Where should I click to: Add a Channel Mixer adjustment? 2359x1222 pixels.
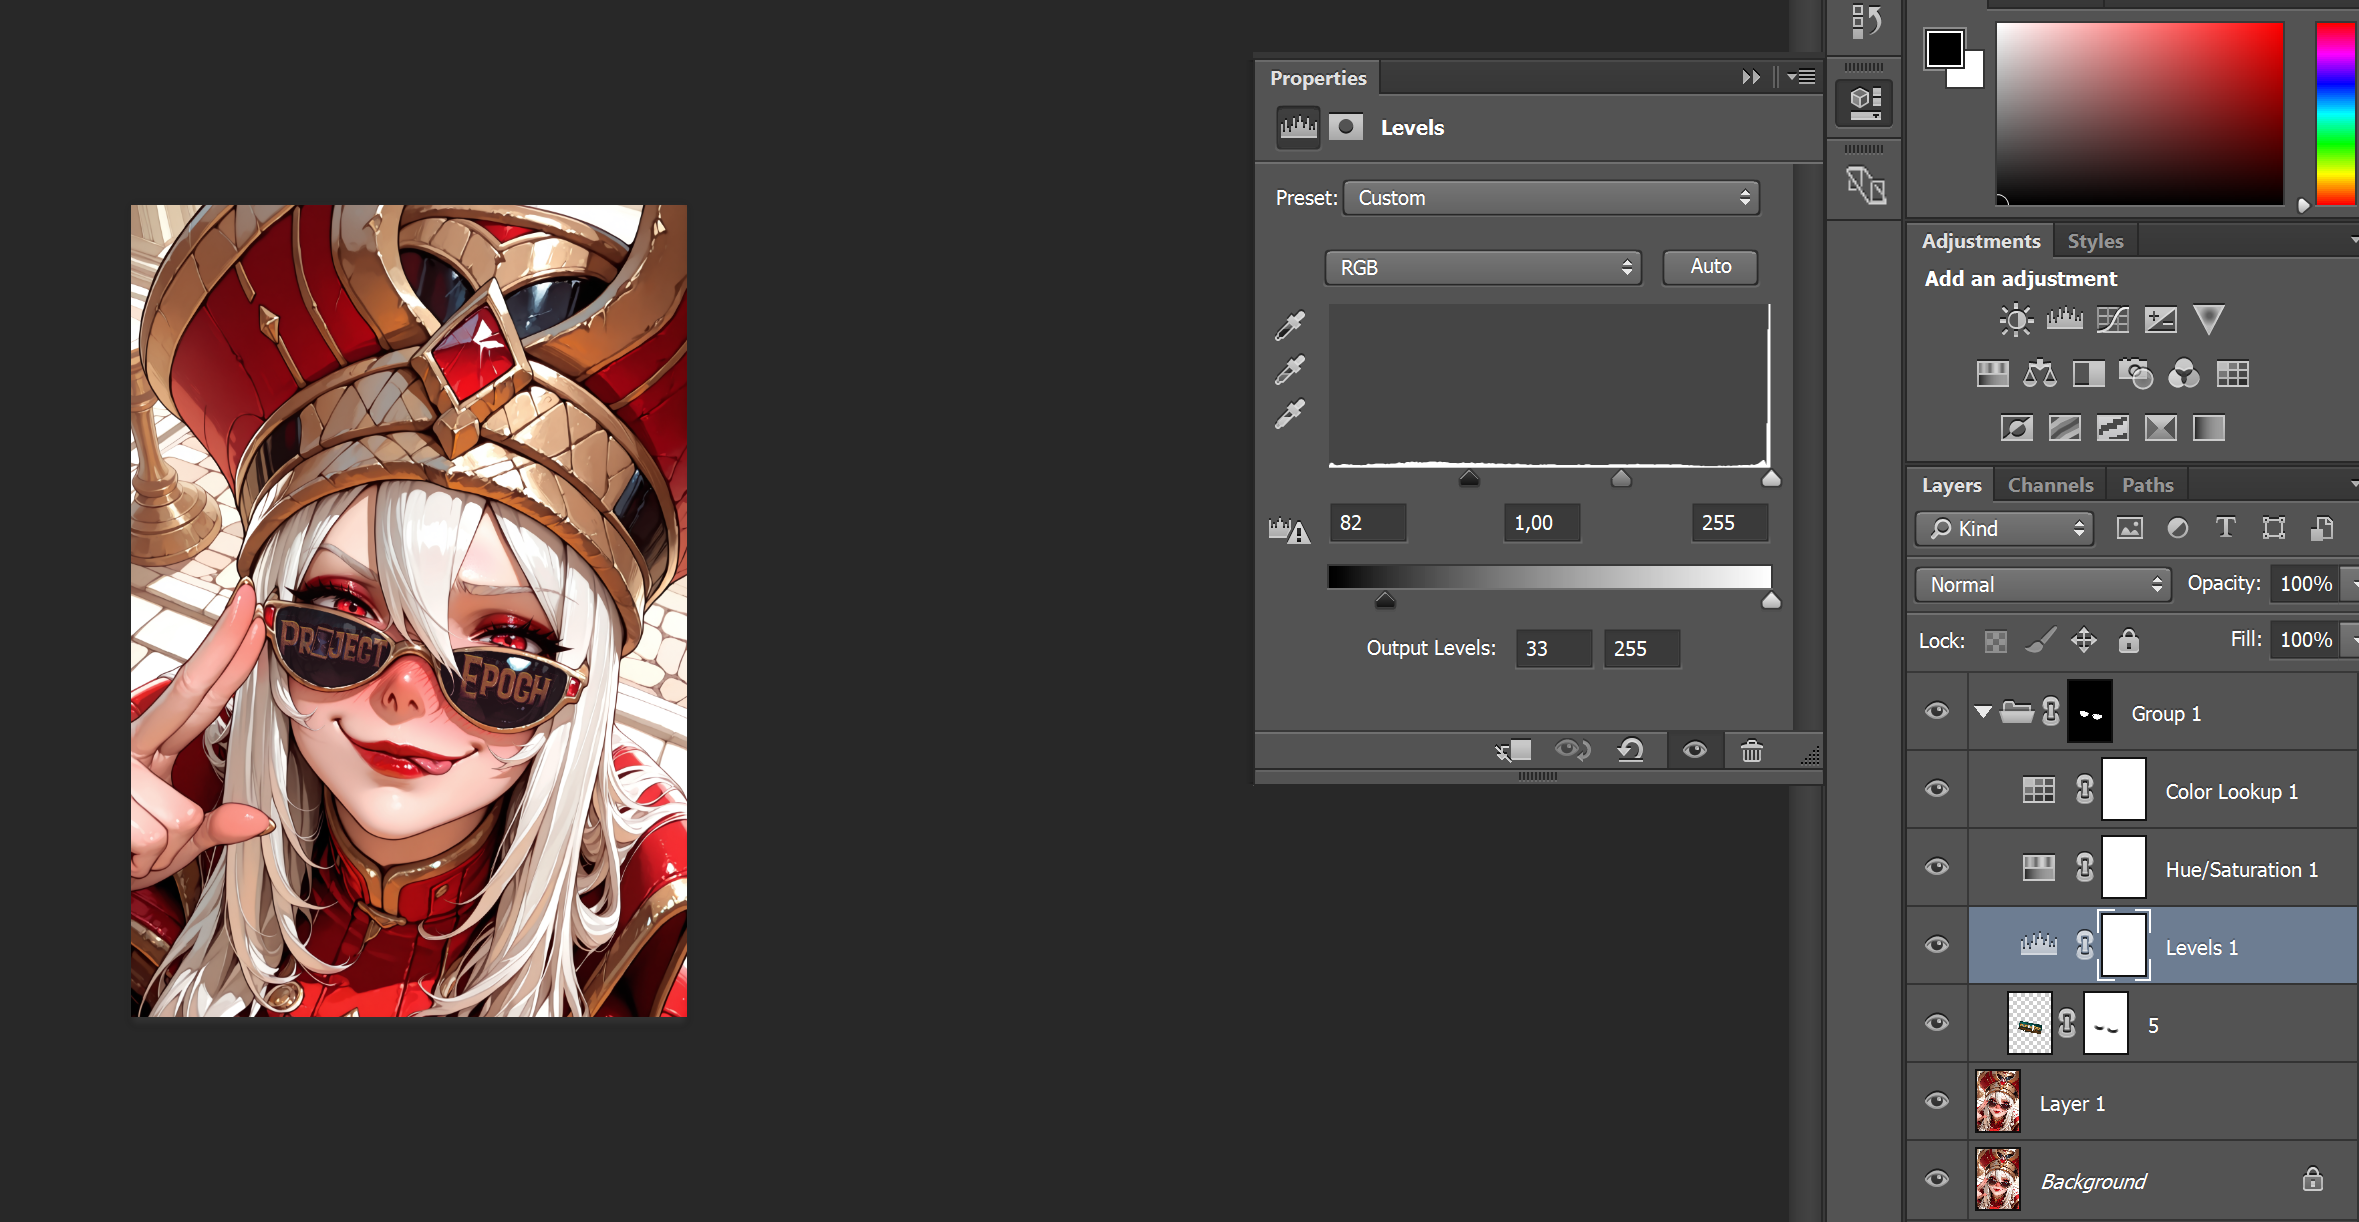pyautogui.click(x=2184, y=374)
